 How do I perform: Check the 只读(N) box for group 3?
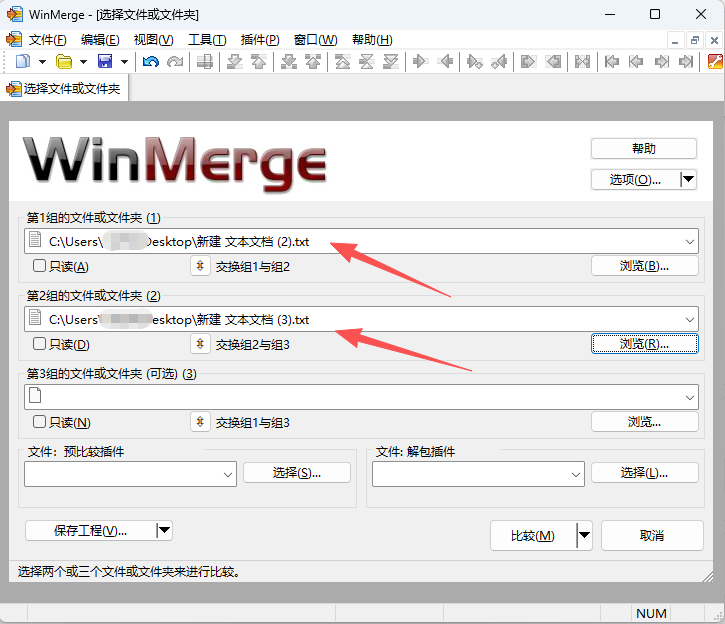tap(39, 422)
